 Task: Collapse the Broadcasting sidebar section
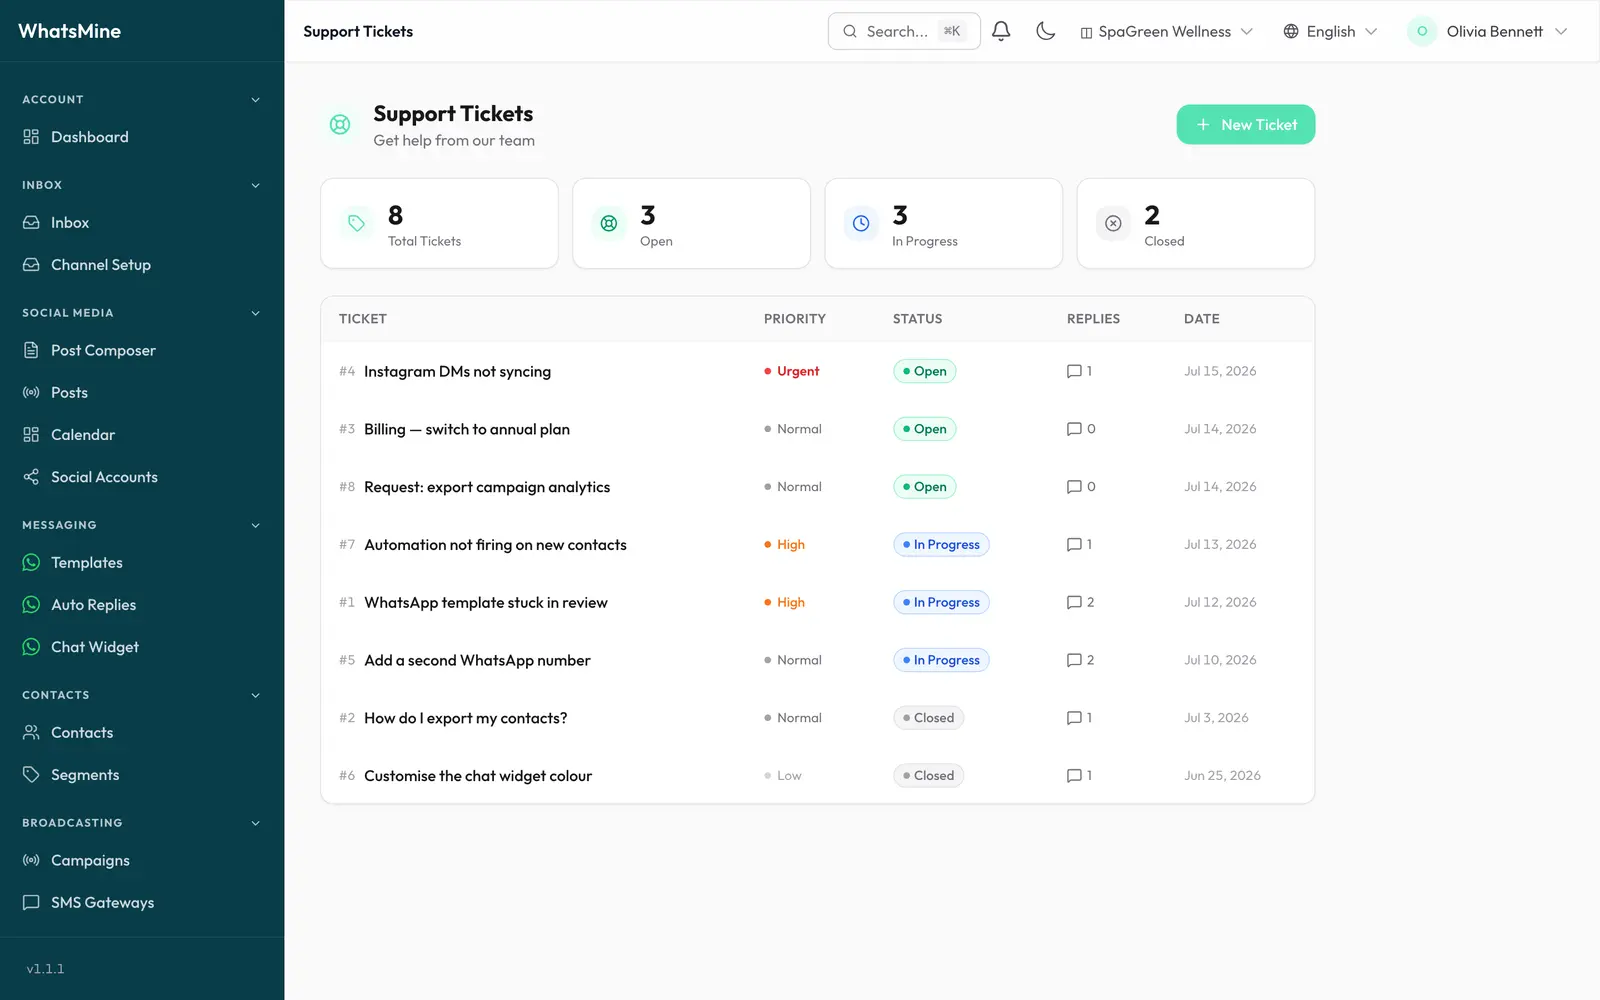(255, 824)
